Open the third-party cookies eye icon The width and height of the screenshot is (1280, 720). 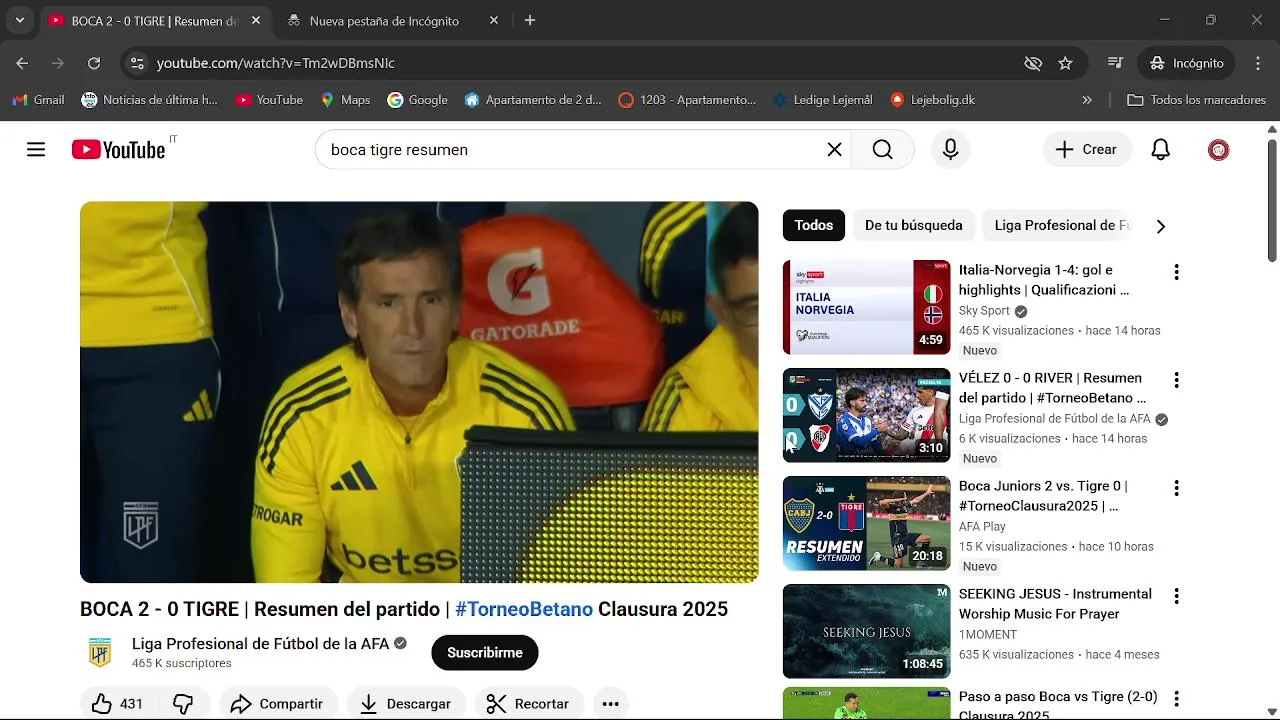(1033, 63)
